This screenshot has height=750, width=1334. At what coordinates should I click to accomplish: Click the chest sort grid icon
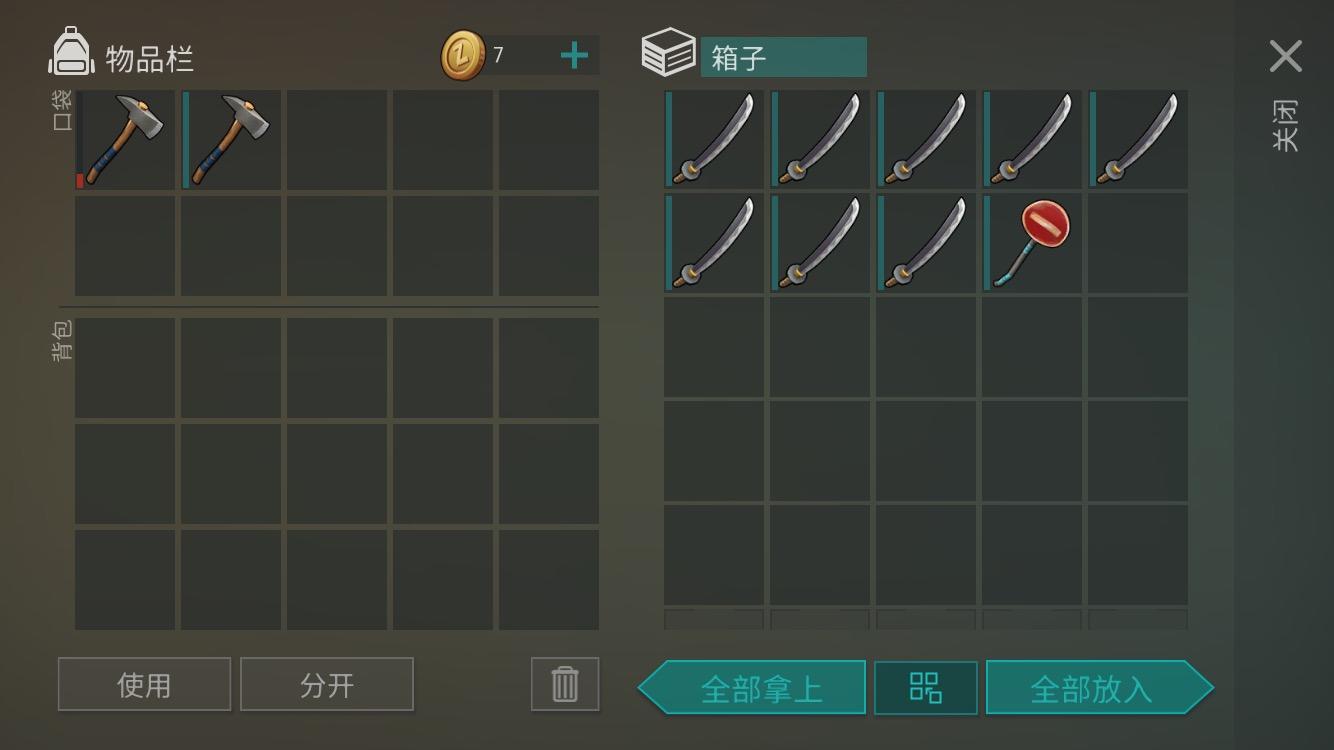coord(926,688)
